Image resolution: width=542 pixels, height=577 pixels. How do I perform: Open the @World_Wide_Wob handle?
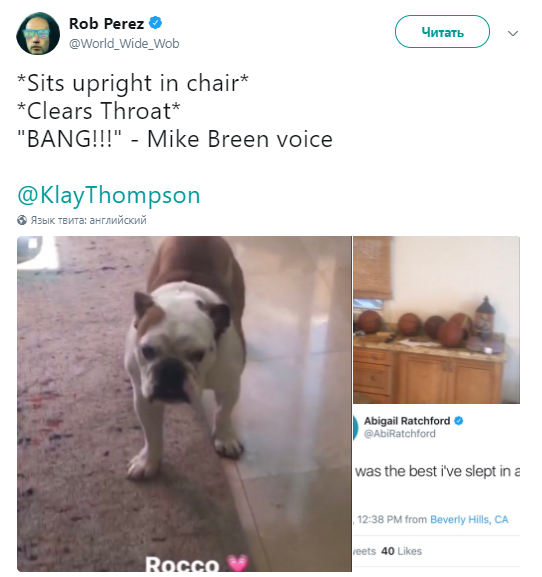124,44
